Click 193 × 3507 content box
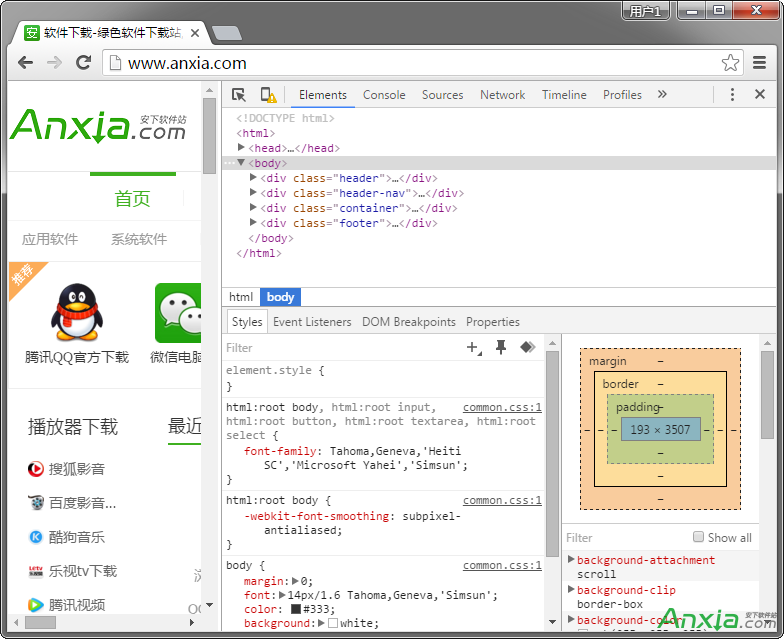The image size is (784, 639). click(660, 430)
